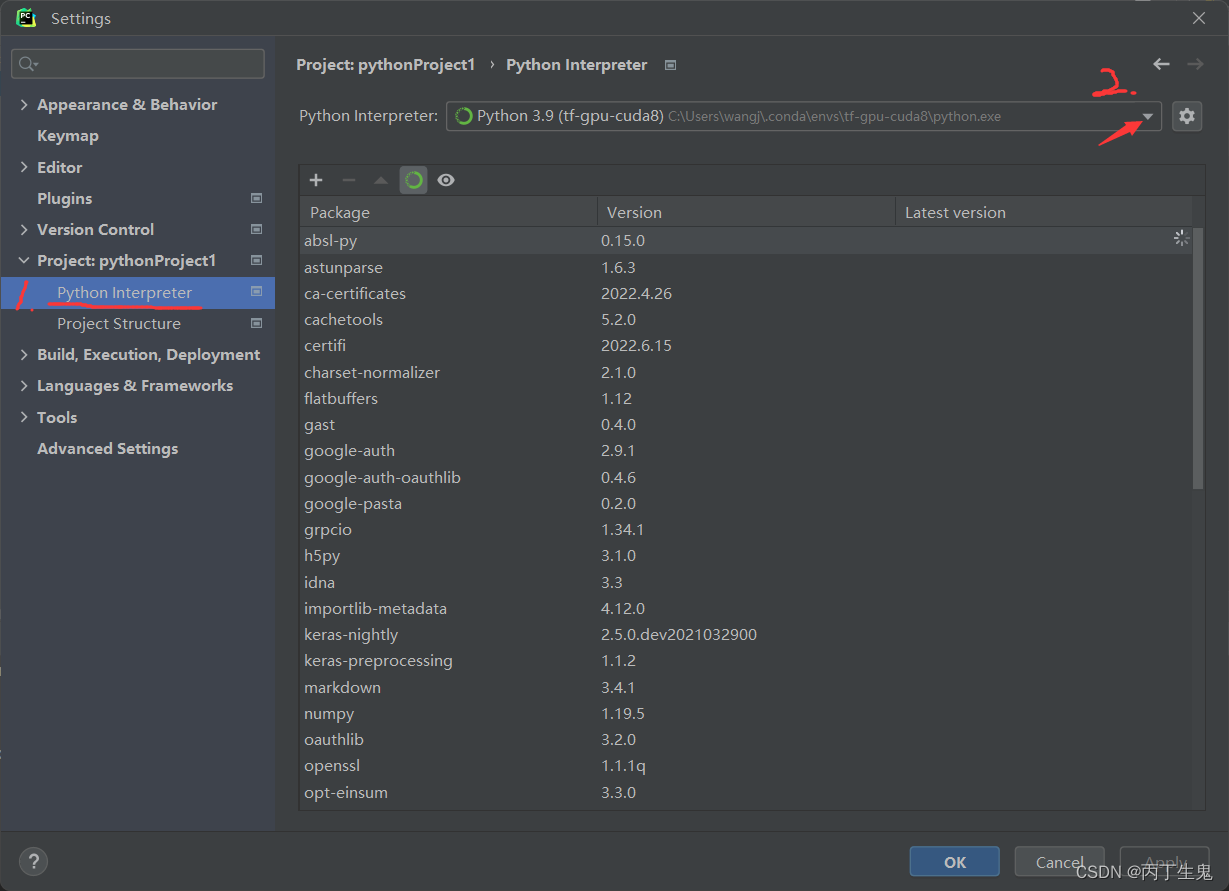Click the settings search input field
This screenshot has height=891, width=1229.
138,64
